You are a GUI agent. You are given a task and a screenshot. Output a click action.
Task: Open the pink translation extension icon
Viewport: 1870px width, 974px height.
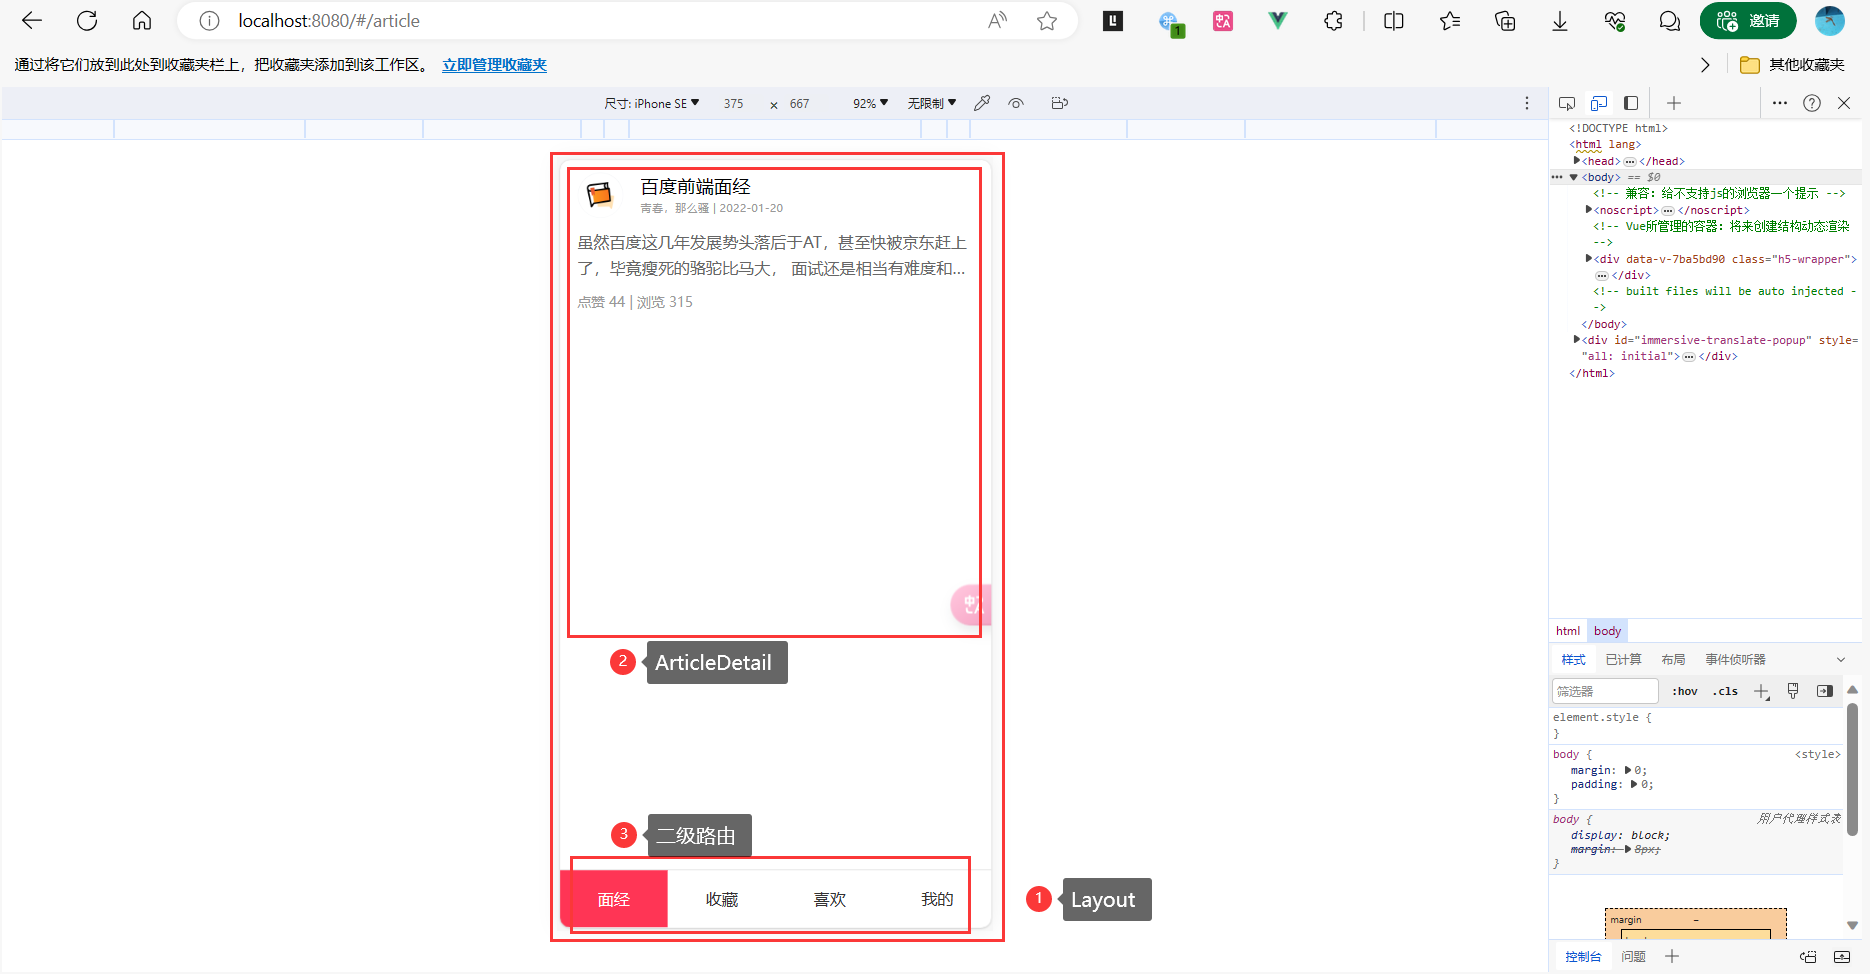(x=1223, y=21)
